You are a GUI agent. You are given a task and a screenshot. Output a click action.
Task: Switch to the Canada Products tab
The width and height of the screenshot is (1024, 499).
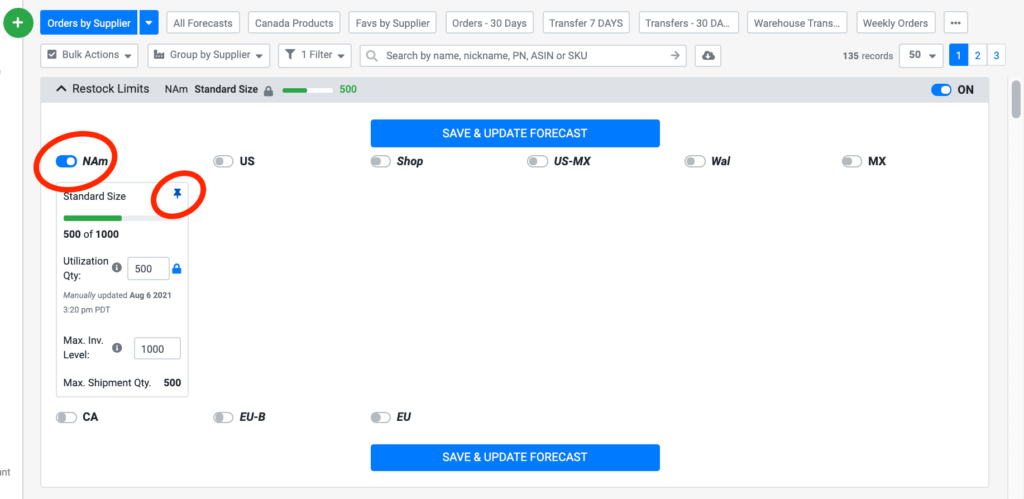pos(294,23)
